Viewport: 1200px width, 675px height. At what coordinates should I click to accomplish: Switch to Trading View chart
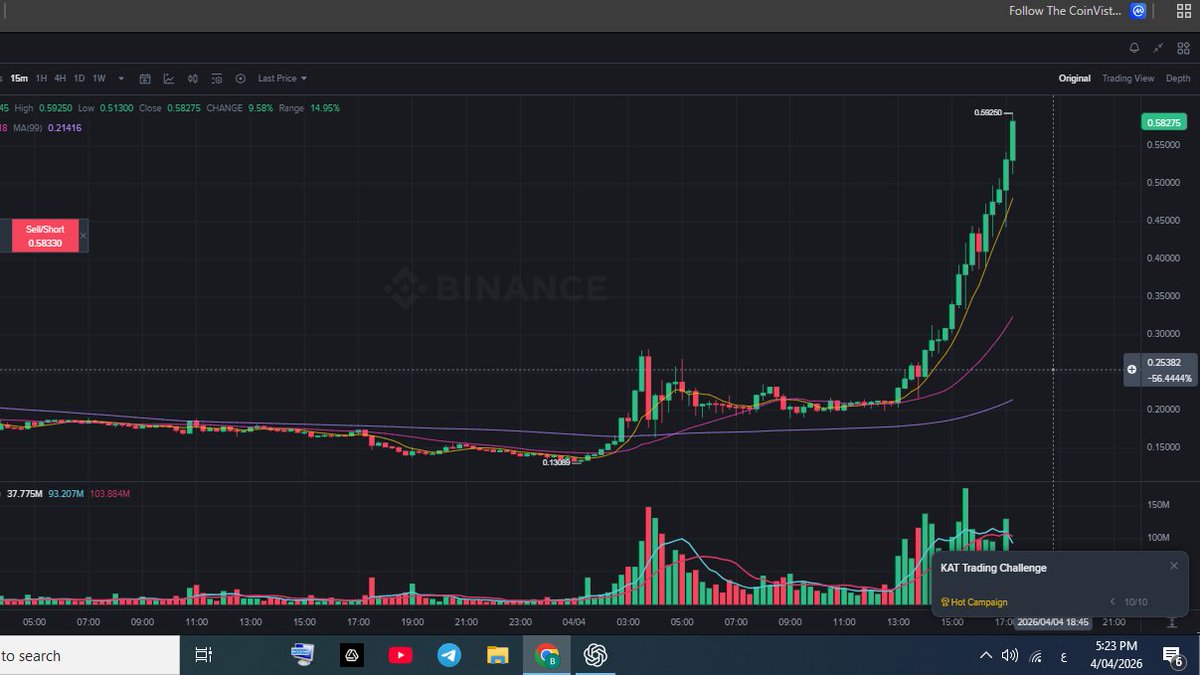pos(1128,78)
